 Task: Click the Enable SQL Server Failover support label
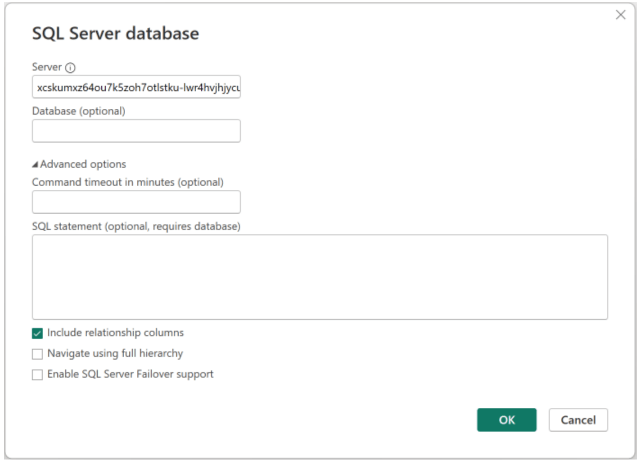[130, 375]
